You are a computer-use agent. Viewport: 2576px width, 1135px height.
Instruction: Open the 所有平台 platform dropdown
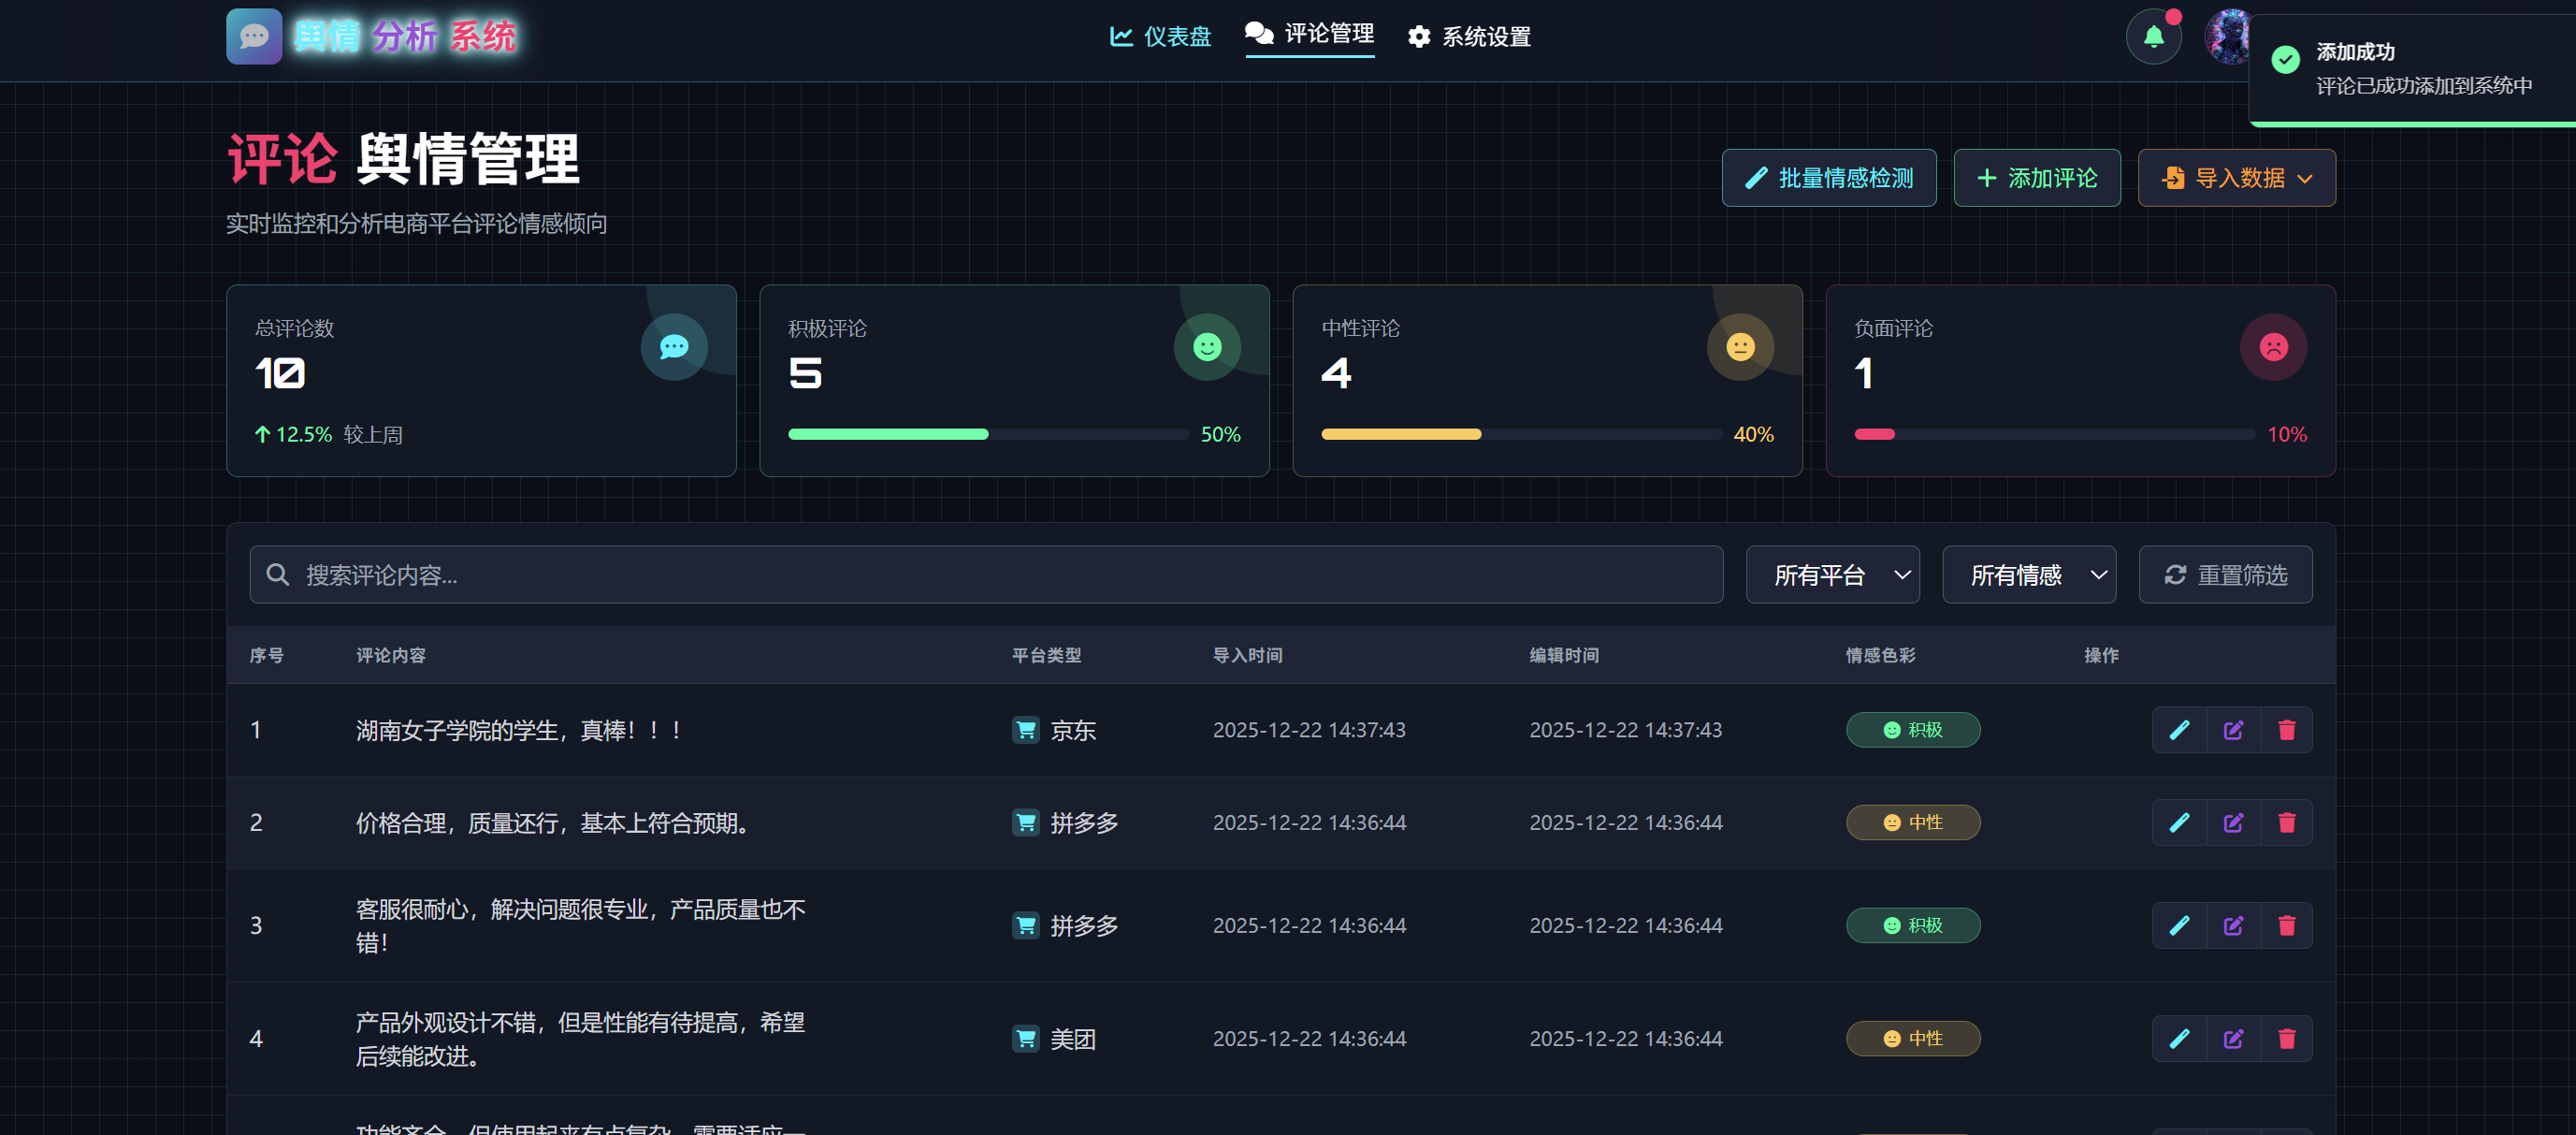click(1832, 575)
